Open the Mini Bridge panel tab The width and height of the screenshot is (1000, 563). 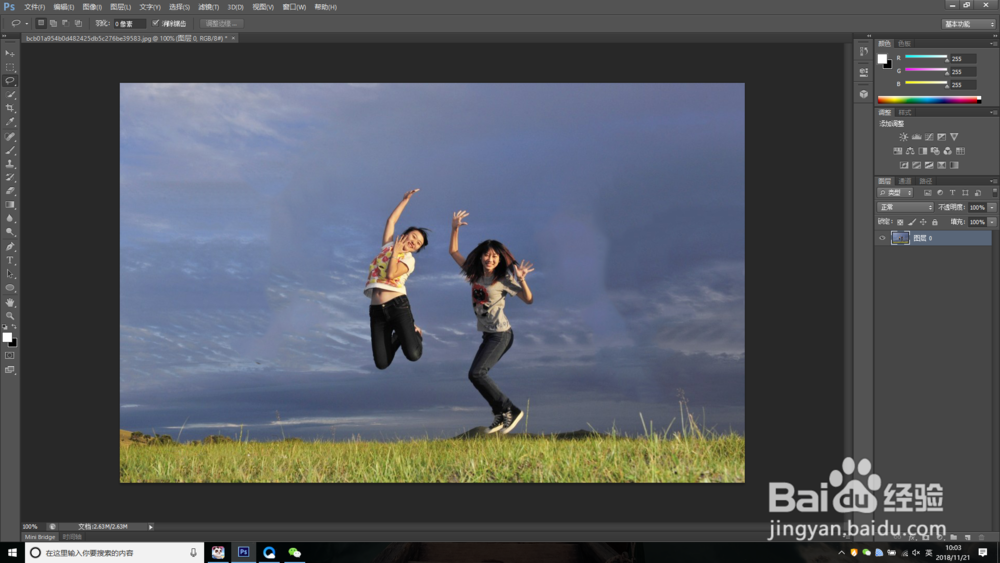(x=40, y=537)
